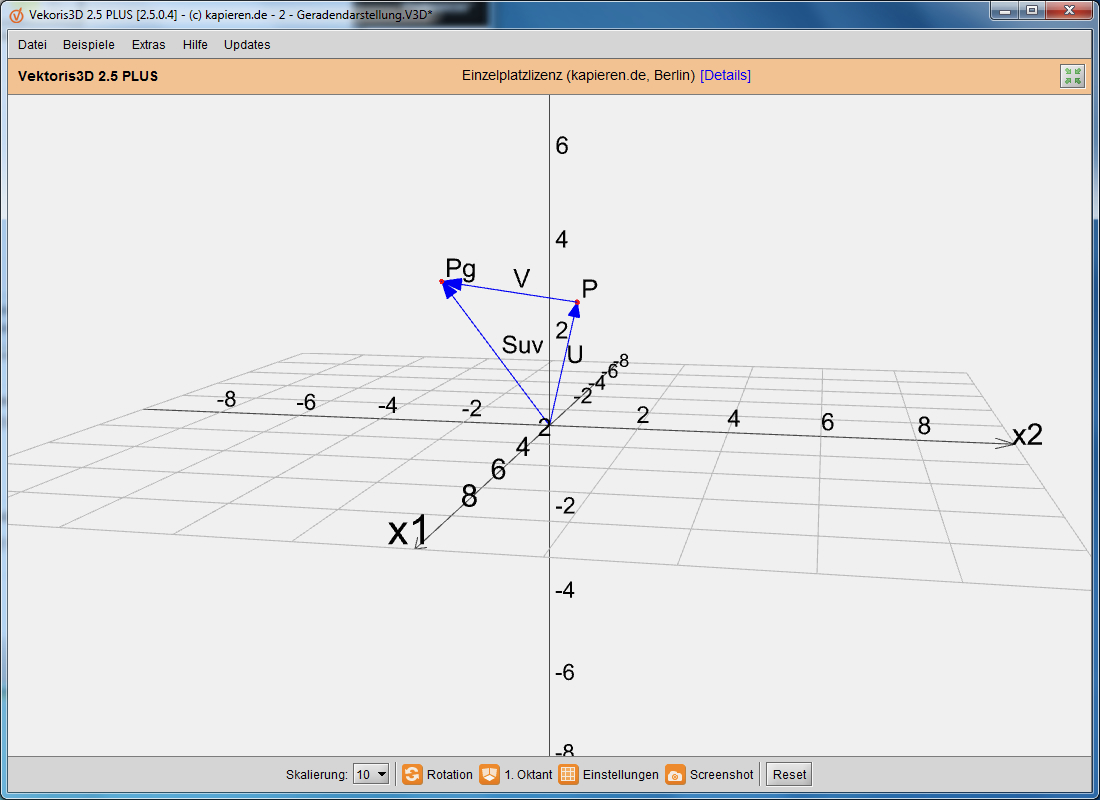This screenshot has height=800, width=1100.
Task: Click the Screenshot camera icon
Action: tap(675, 774)
